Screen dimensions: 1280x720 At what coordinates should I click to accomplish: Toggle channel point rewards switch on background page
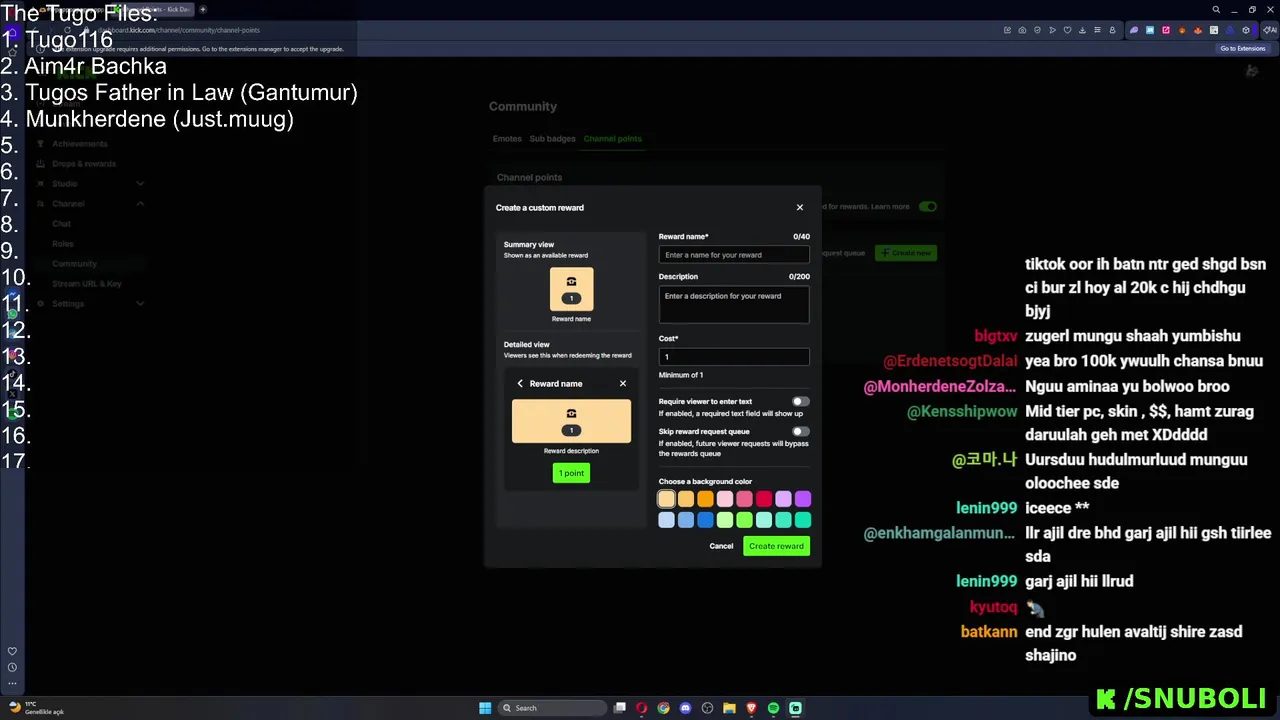click(928, 207)
